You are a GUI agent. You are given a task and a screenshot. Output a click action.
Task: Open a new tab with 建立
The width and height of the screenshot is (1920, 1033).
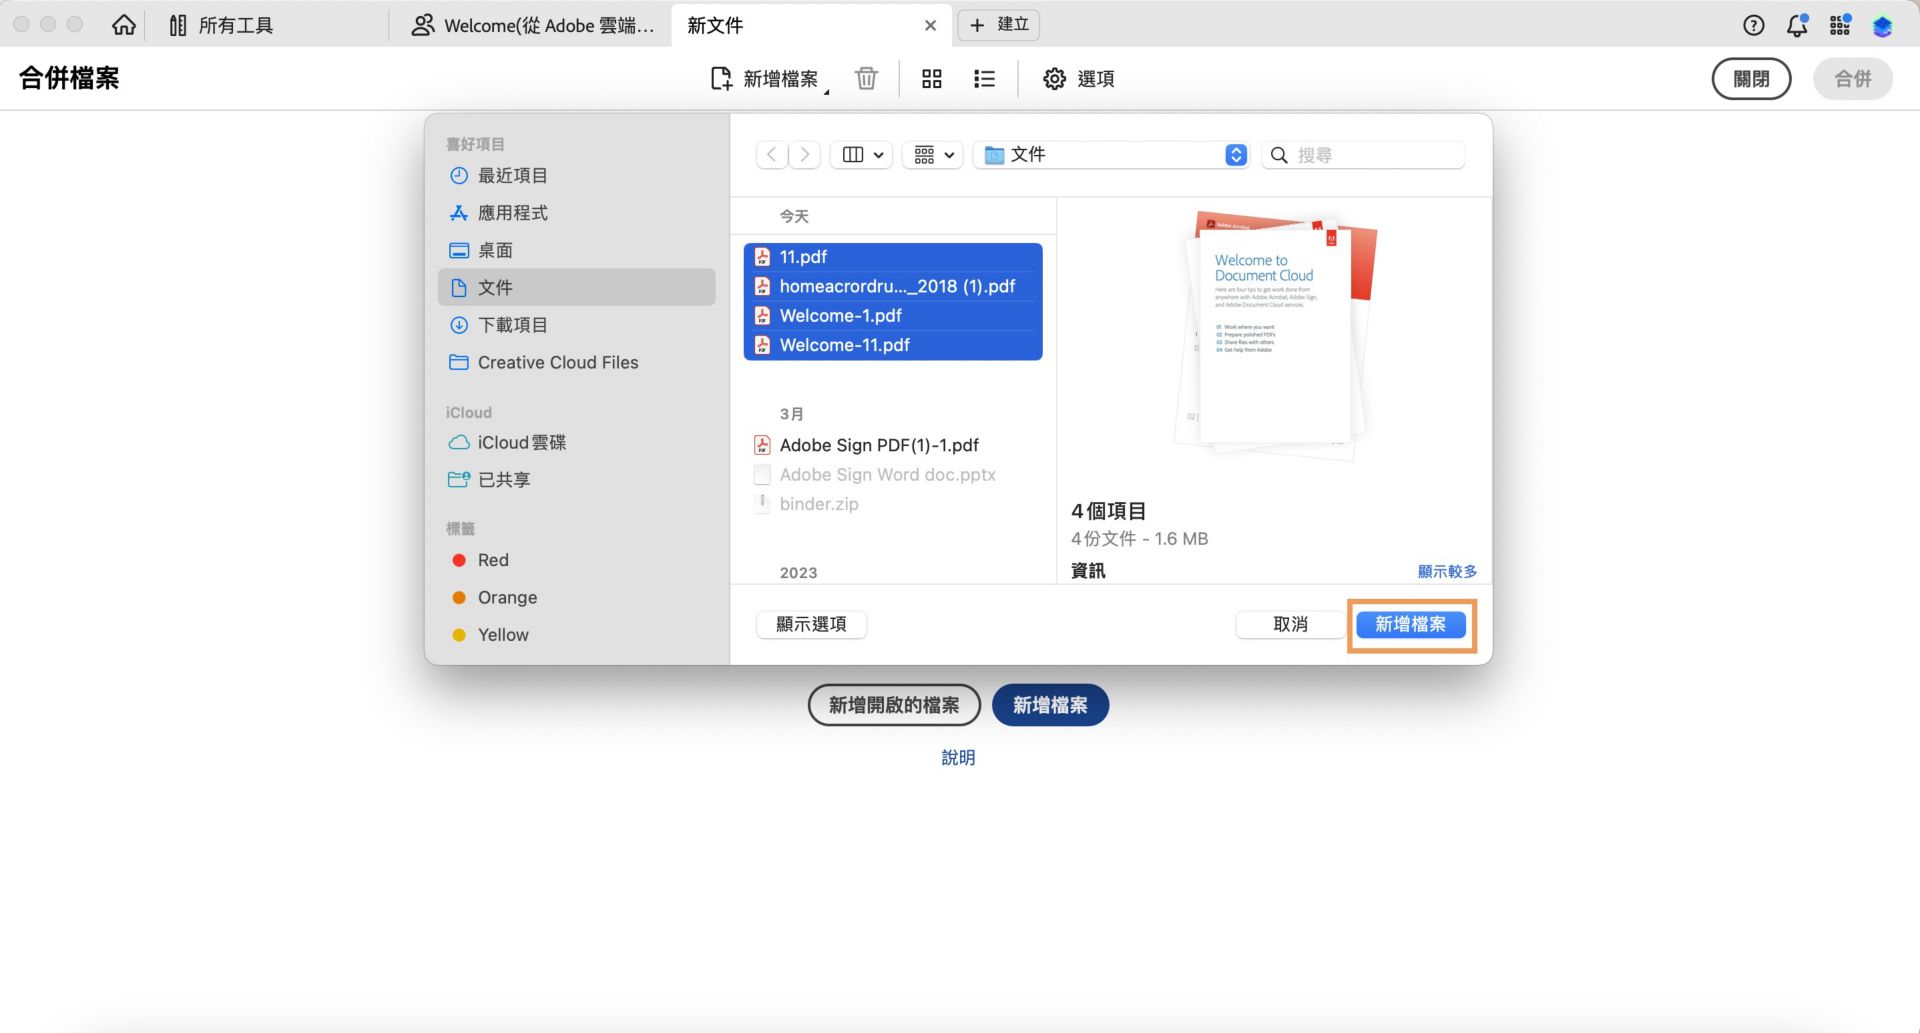998,24
